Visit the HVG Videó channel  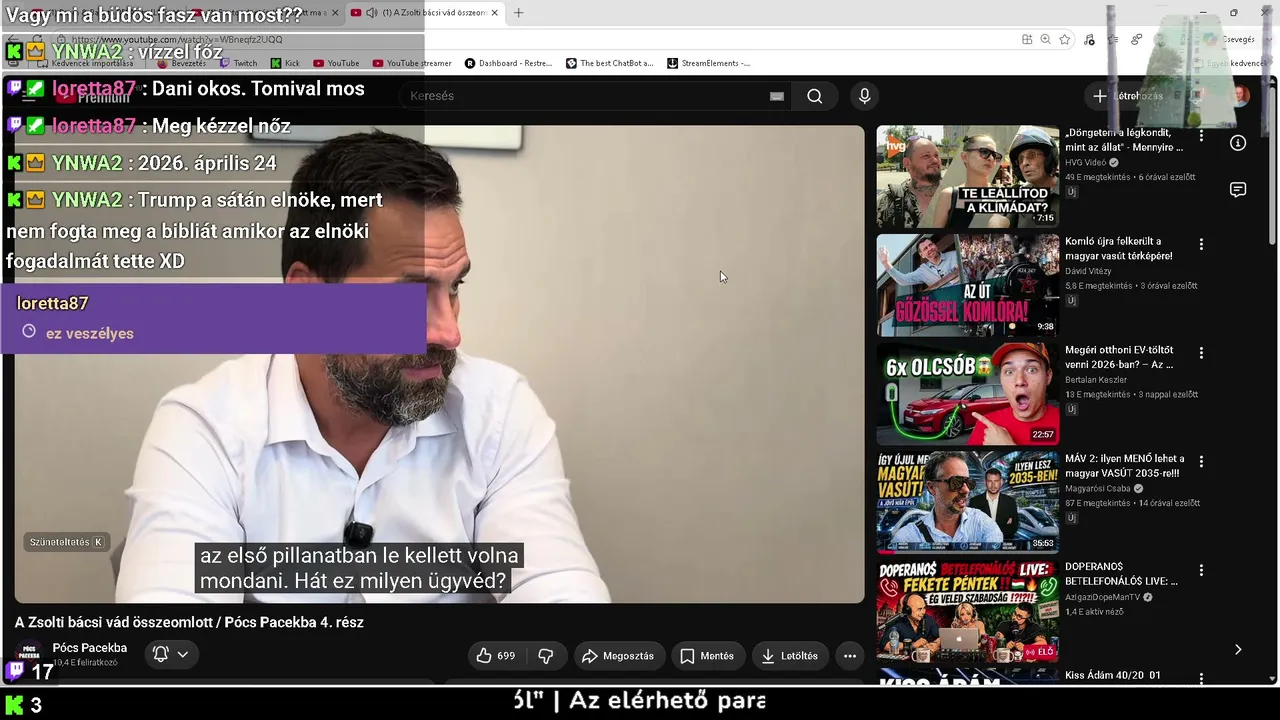click(1085, 162)
